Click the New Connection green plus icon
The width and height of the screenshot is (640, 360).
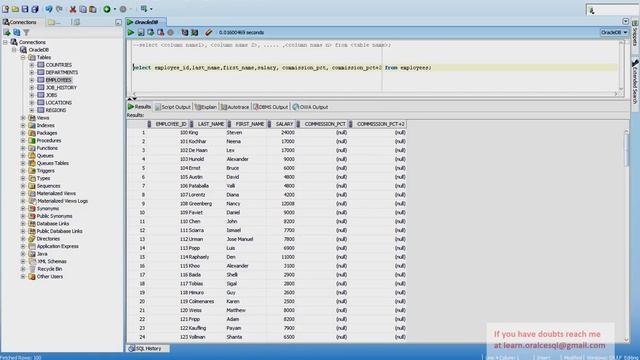(7, 32)
